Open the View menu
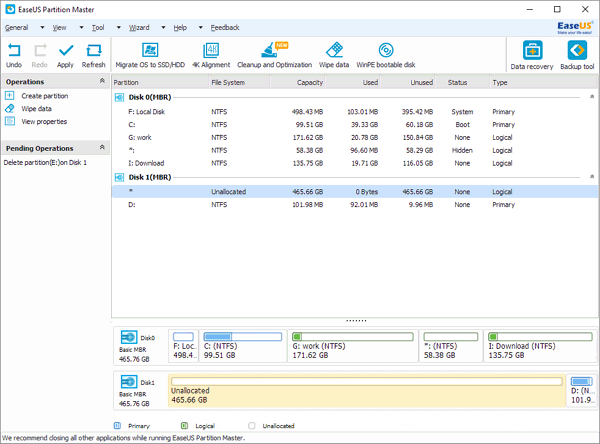Image resolution: width=600 pixels, height=444 pixels. tap(59, 28)
